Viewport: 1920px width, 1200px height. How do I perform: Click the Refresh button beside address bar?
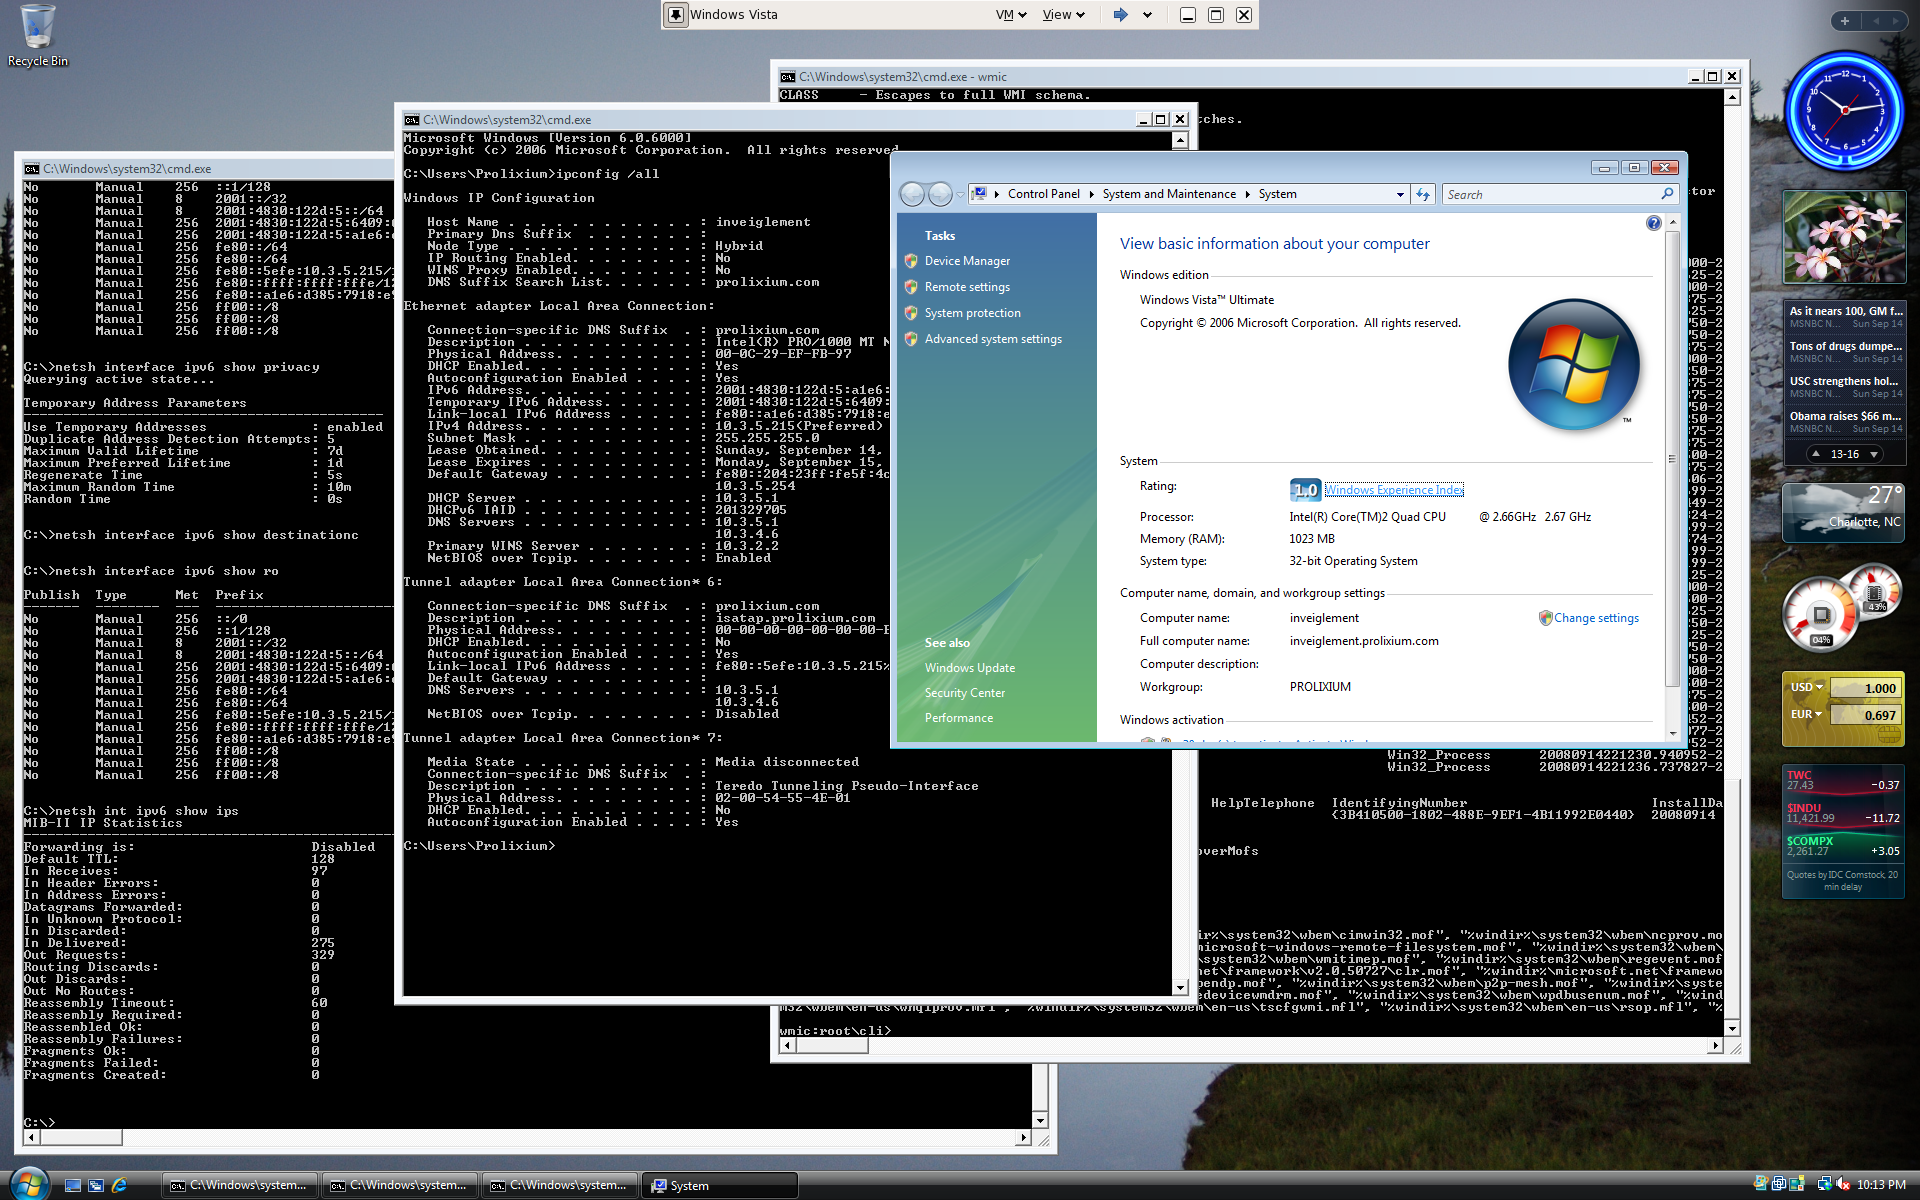click(x=1423, y=194)
